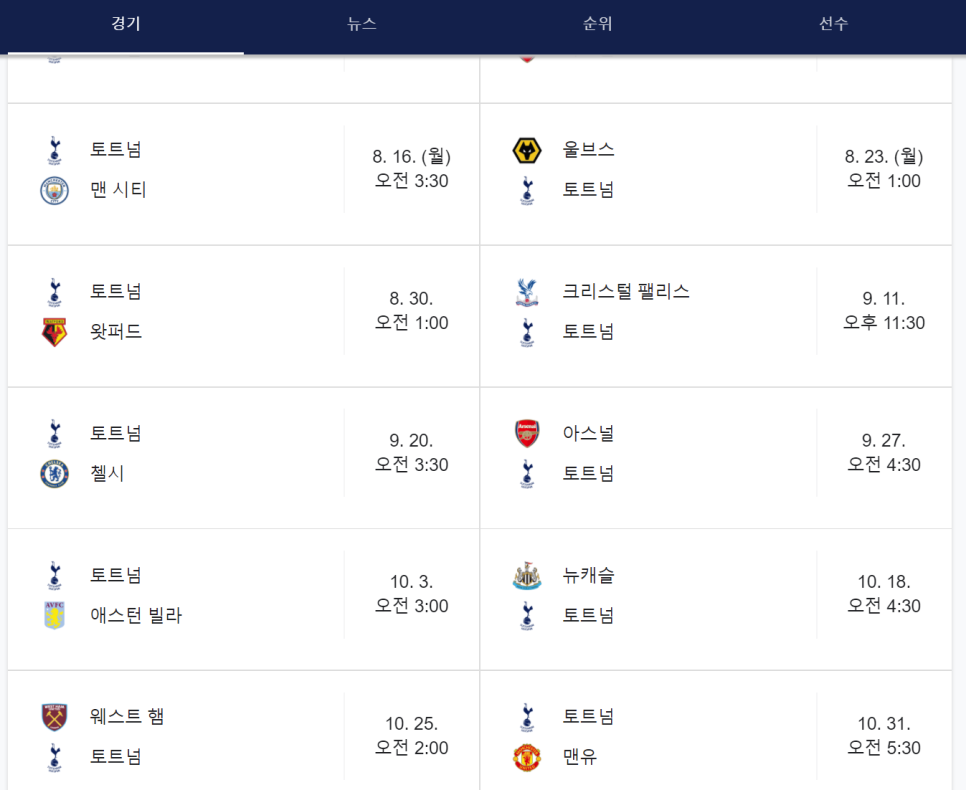Click the 8. 30. 왓퍼드 match entry
966x790 pixels.
click(x=240, y=310)
